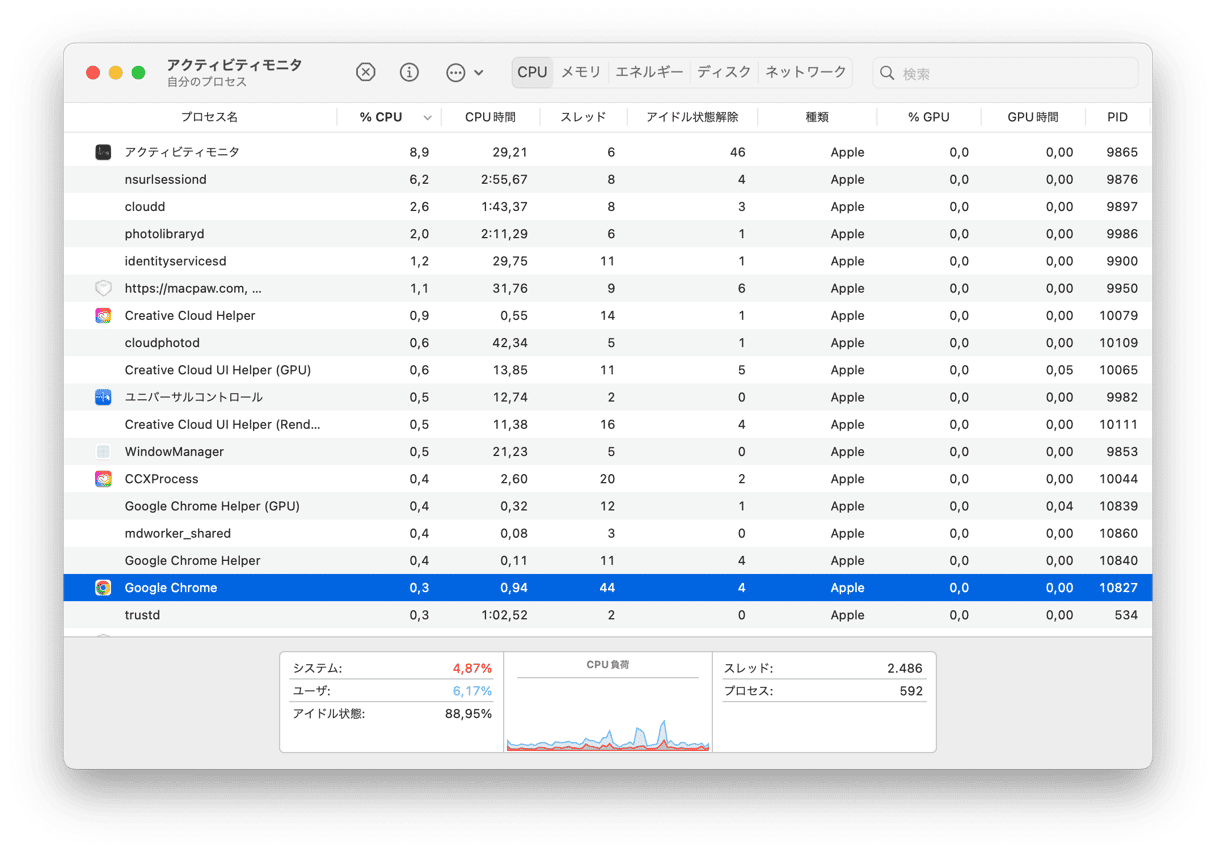The image size is (1216, 853).
Task: Click the アイドル状態 value 88,95%
Action: click(x=468, y=714)
